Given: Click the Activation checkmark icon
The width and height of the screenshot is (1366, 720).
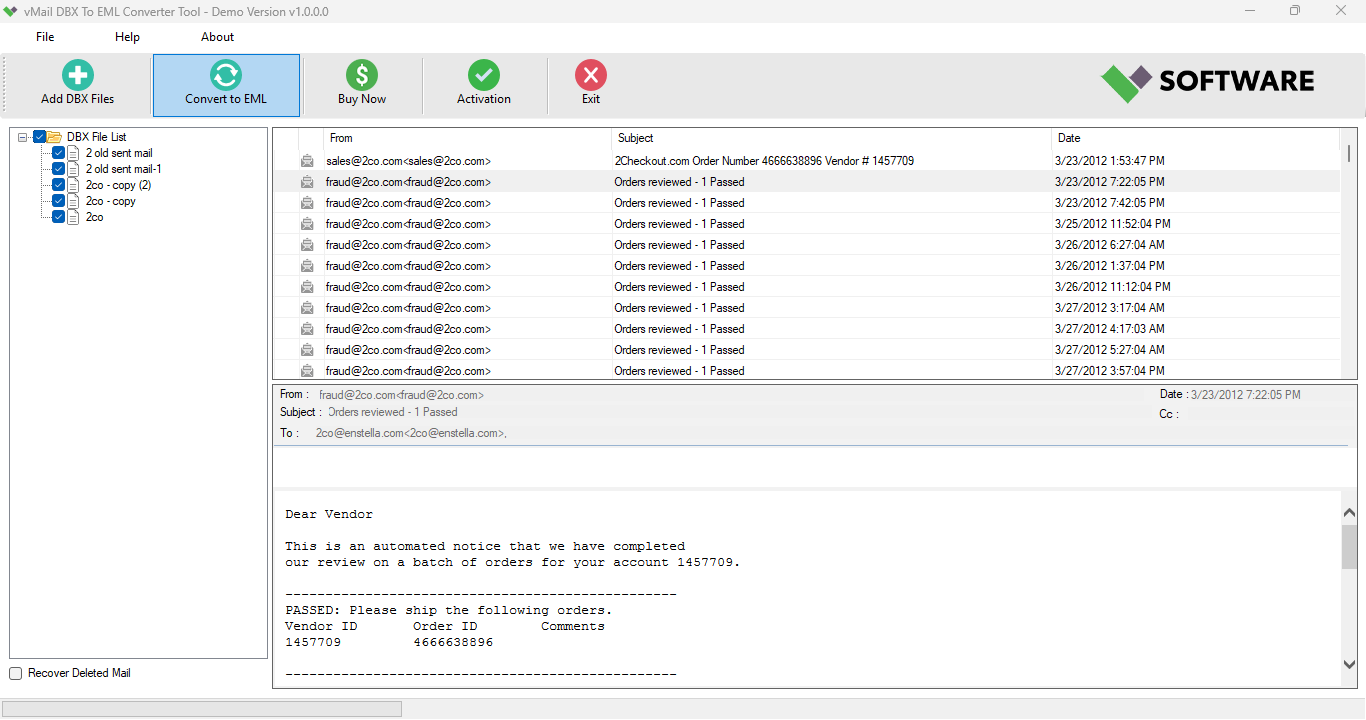Looking at the screenshot, I should click(x=484, y=74).
